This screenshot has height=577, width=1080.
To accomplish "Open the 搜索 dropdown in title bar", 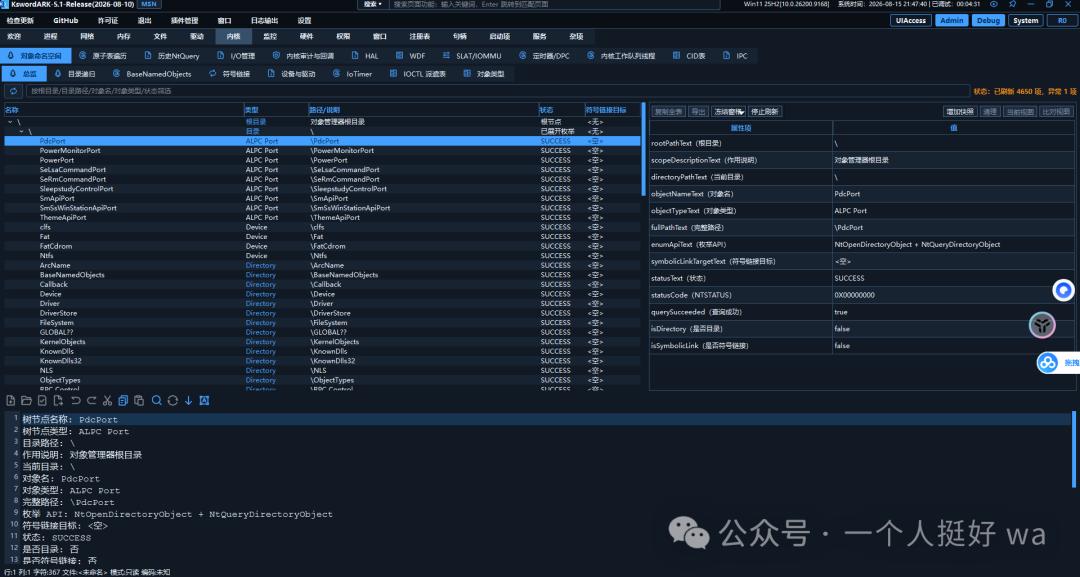I will tap(373, 4).
